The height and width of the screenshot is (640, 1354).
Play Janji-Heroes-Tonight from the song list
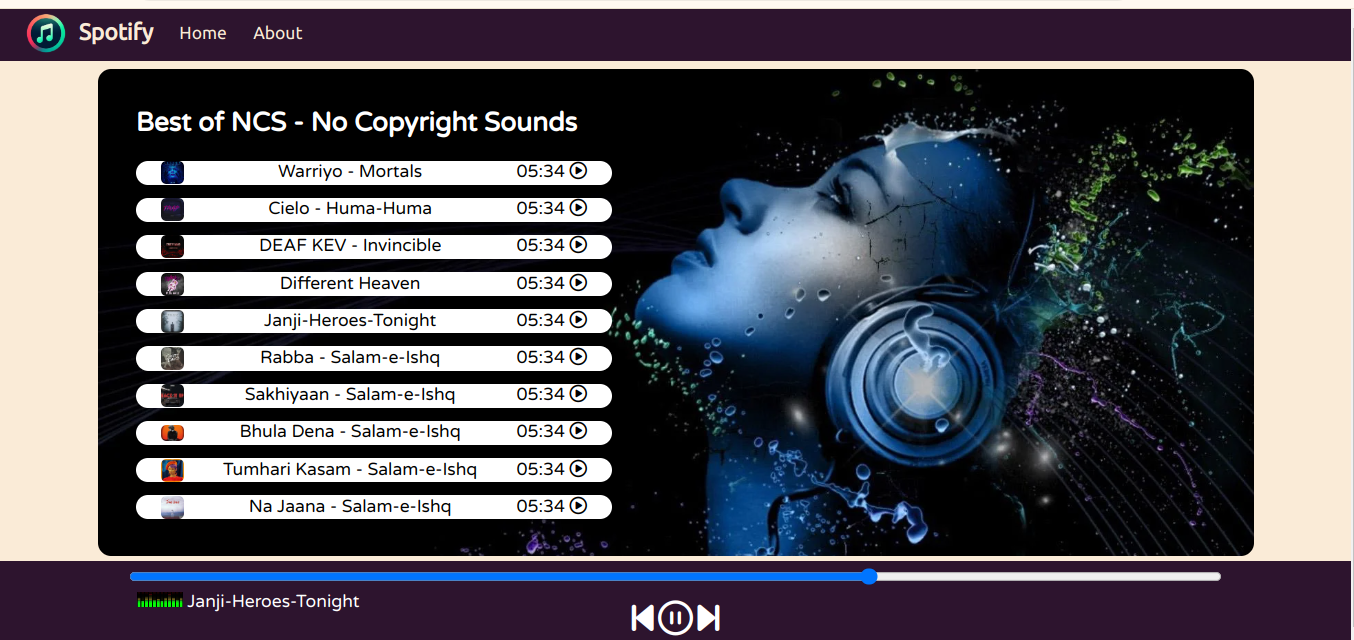click(578, 320)
